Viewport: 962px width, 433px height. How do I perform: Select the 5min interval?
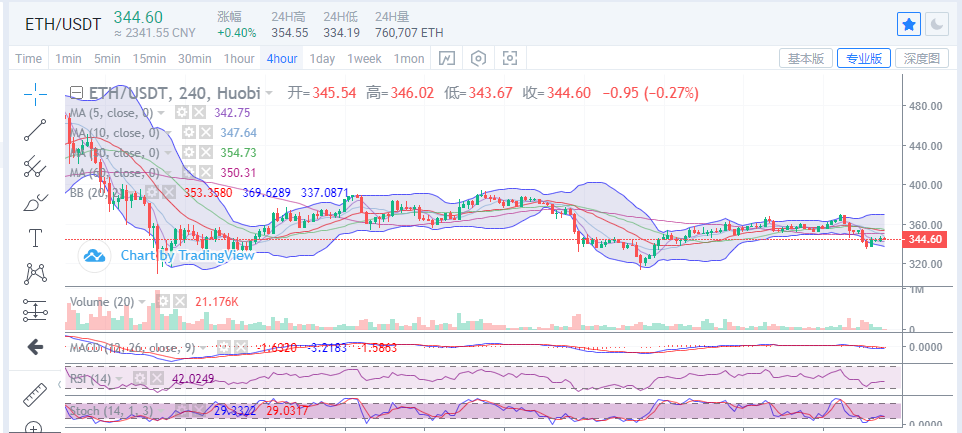[107, 59]
